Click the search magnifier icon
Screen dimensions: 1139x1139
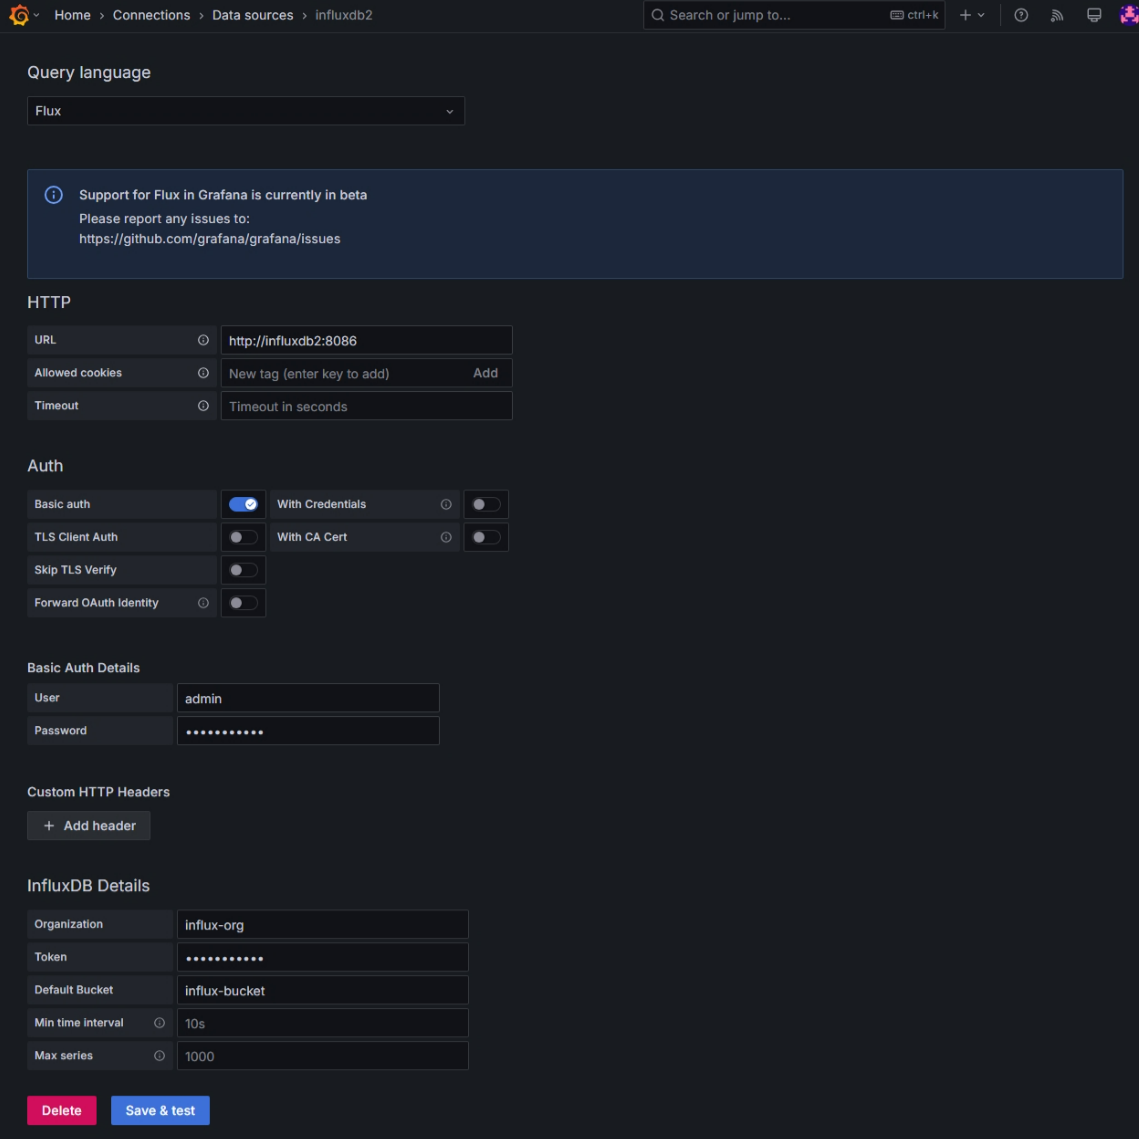click(657, 15)
